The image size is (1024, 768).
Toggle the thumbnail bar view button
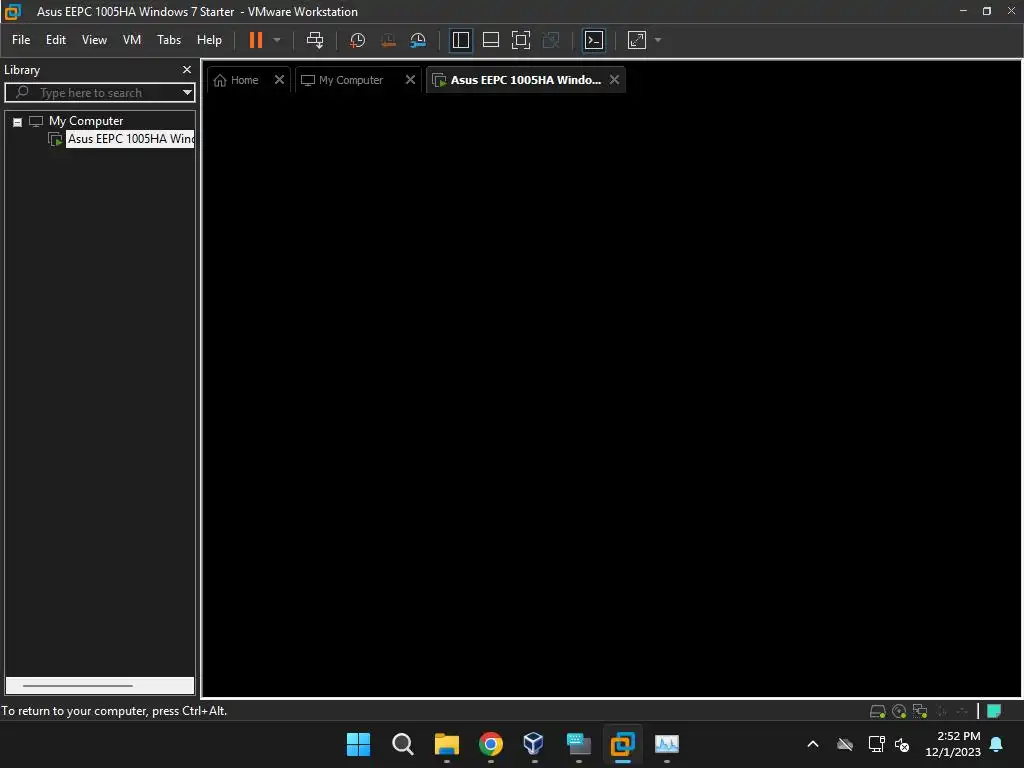(490, 40)
